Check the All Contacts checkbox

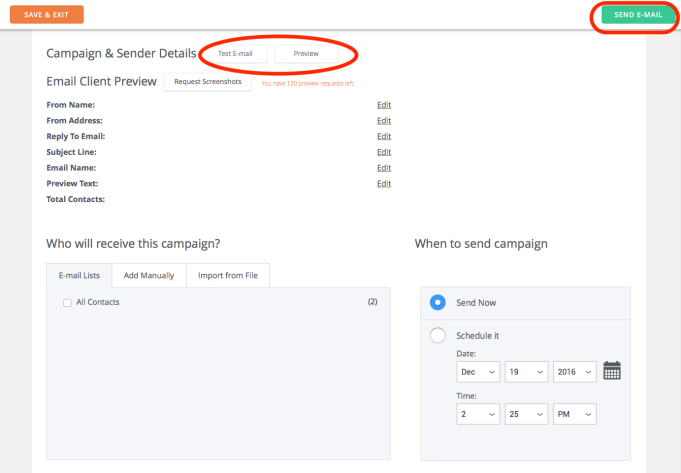point(67,302)
